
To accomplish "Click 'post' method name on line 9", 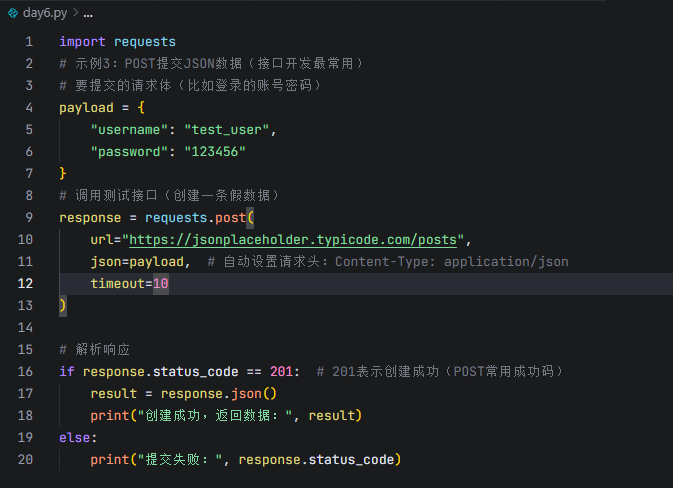I will (230, 218).
